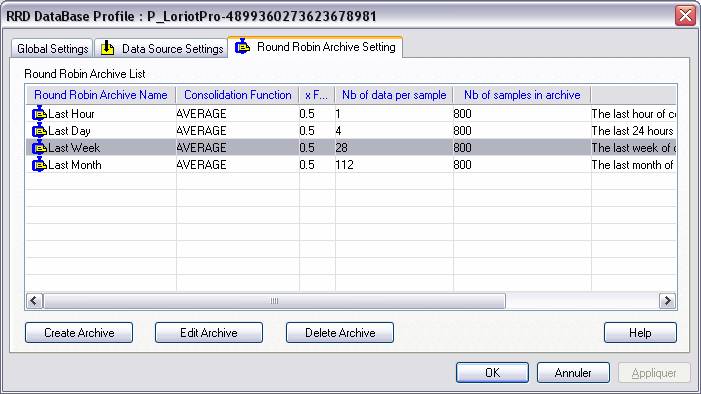Click the Round Robin Archive Setting tab icon

click(242, 46)
